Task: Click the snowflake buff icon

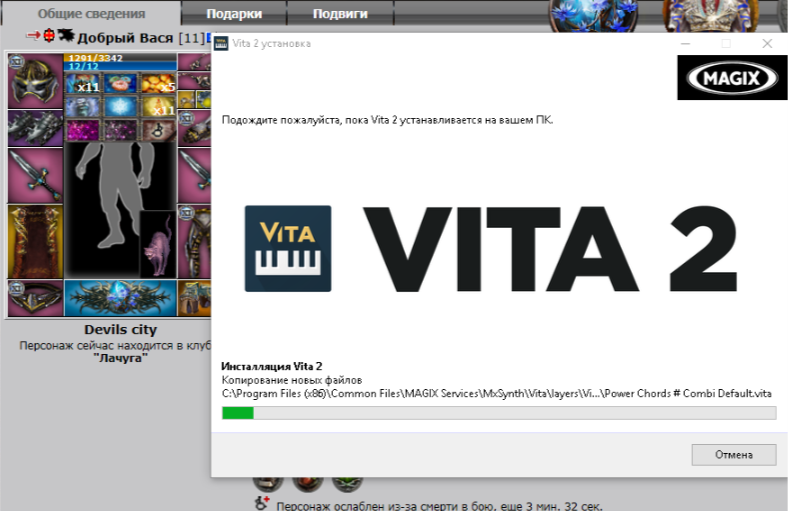Action: point(121,107)
